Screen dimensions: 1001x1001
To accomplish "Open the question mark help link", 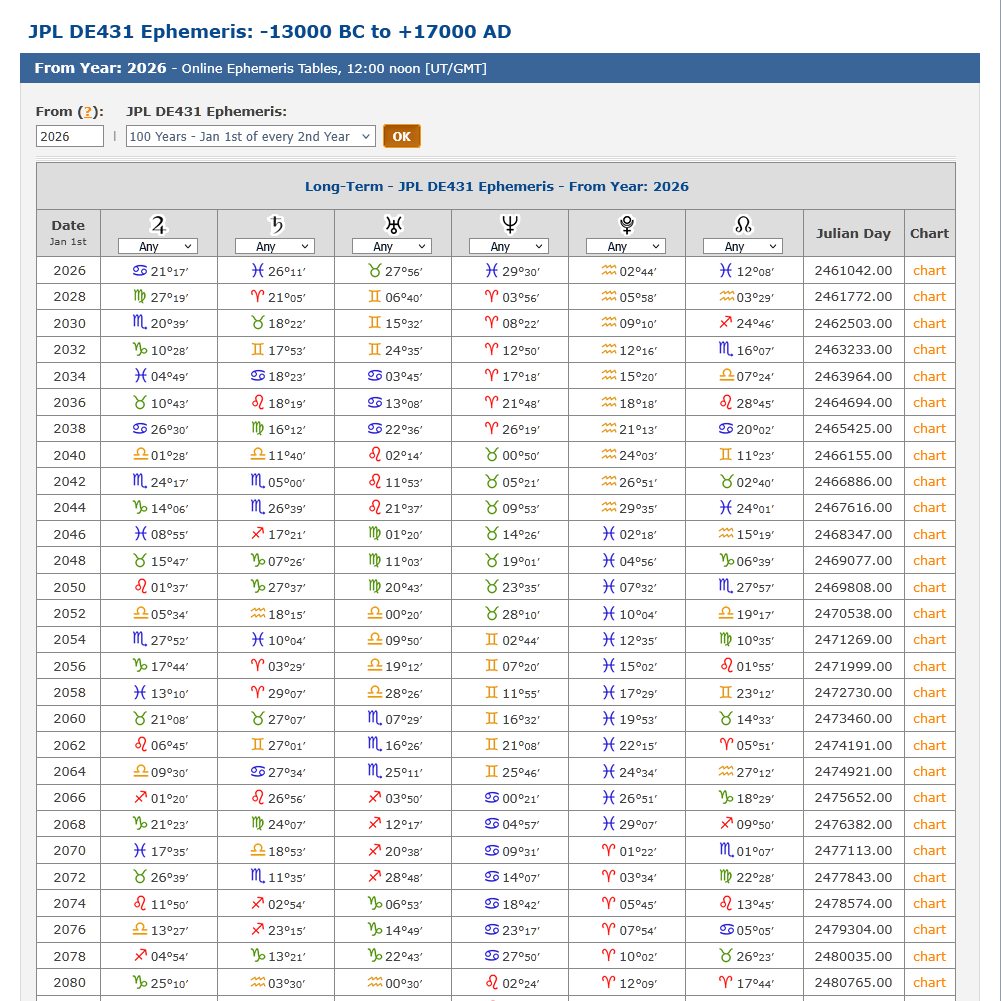I will pyautogui.click(x=88, y=112).
